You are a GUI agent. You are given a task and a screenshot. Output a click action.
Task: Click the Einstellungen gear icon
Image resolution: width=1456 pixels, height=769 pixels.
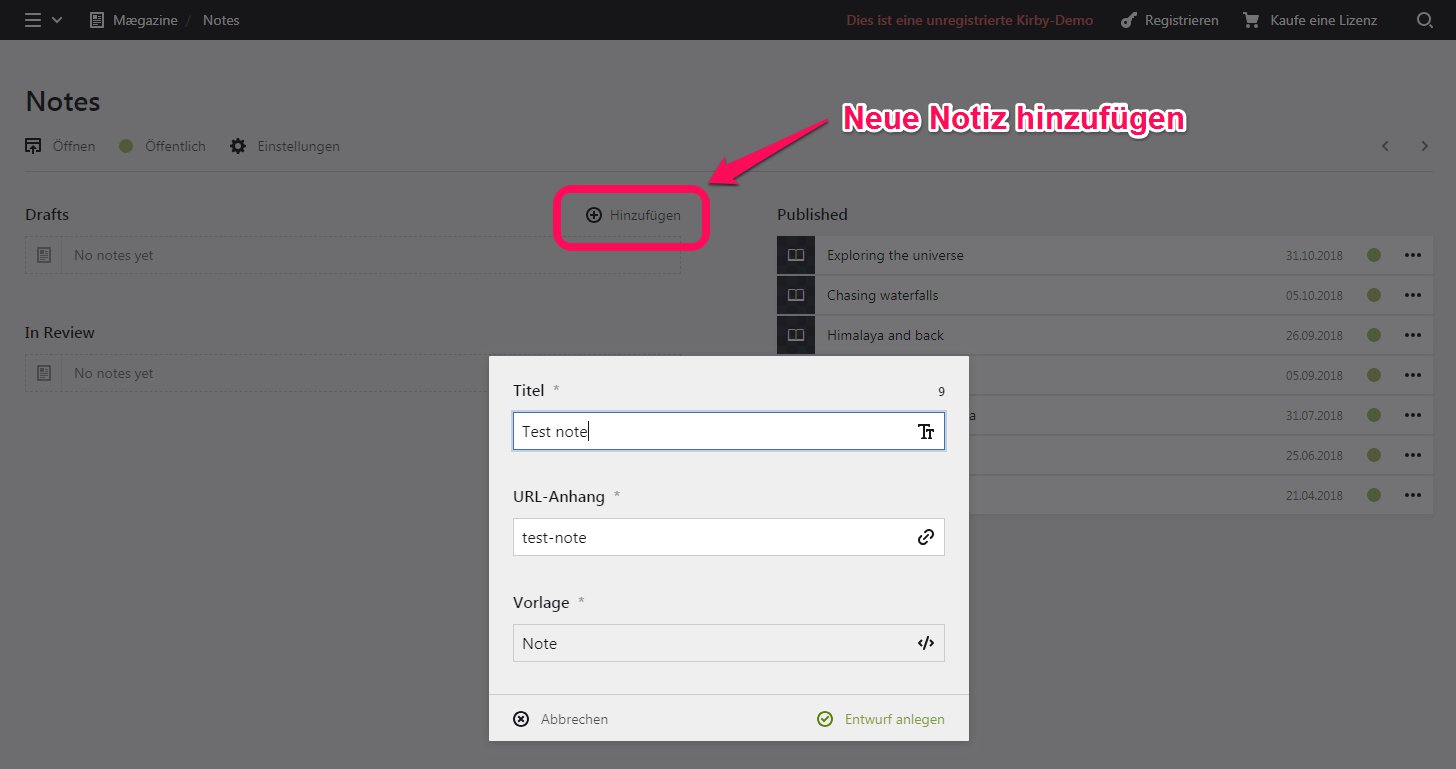click(238, 146)
